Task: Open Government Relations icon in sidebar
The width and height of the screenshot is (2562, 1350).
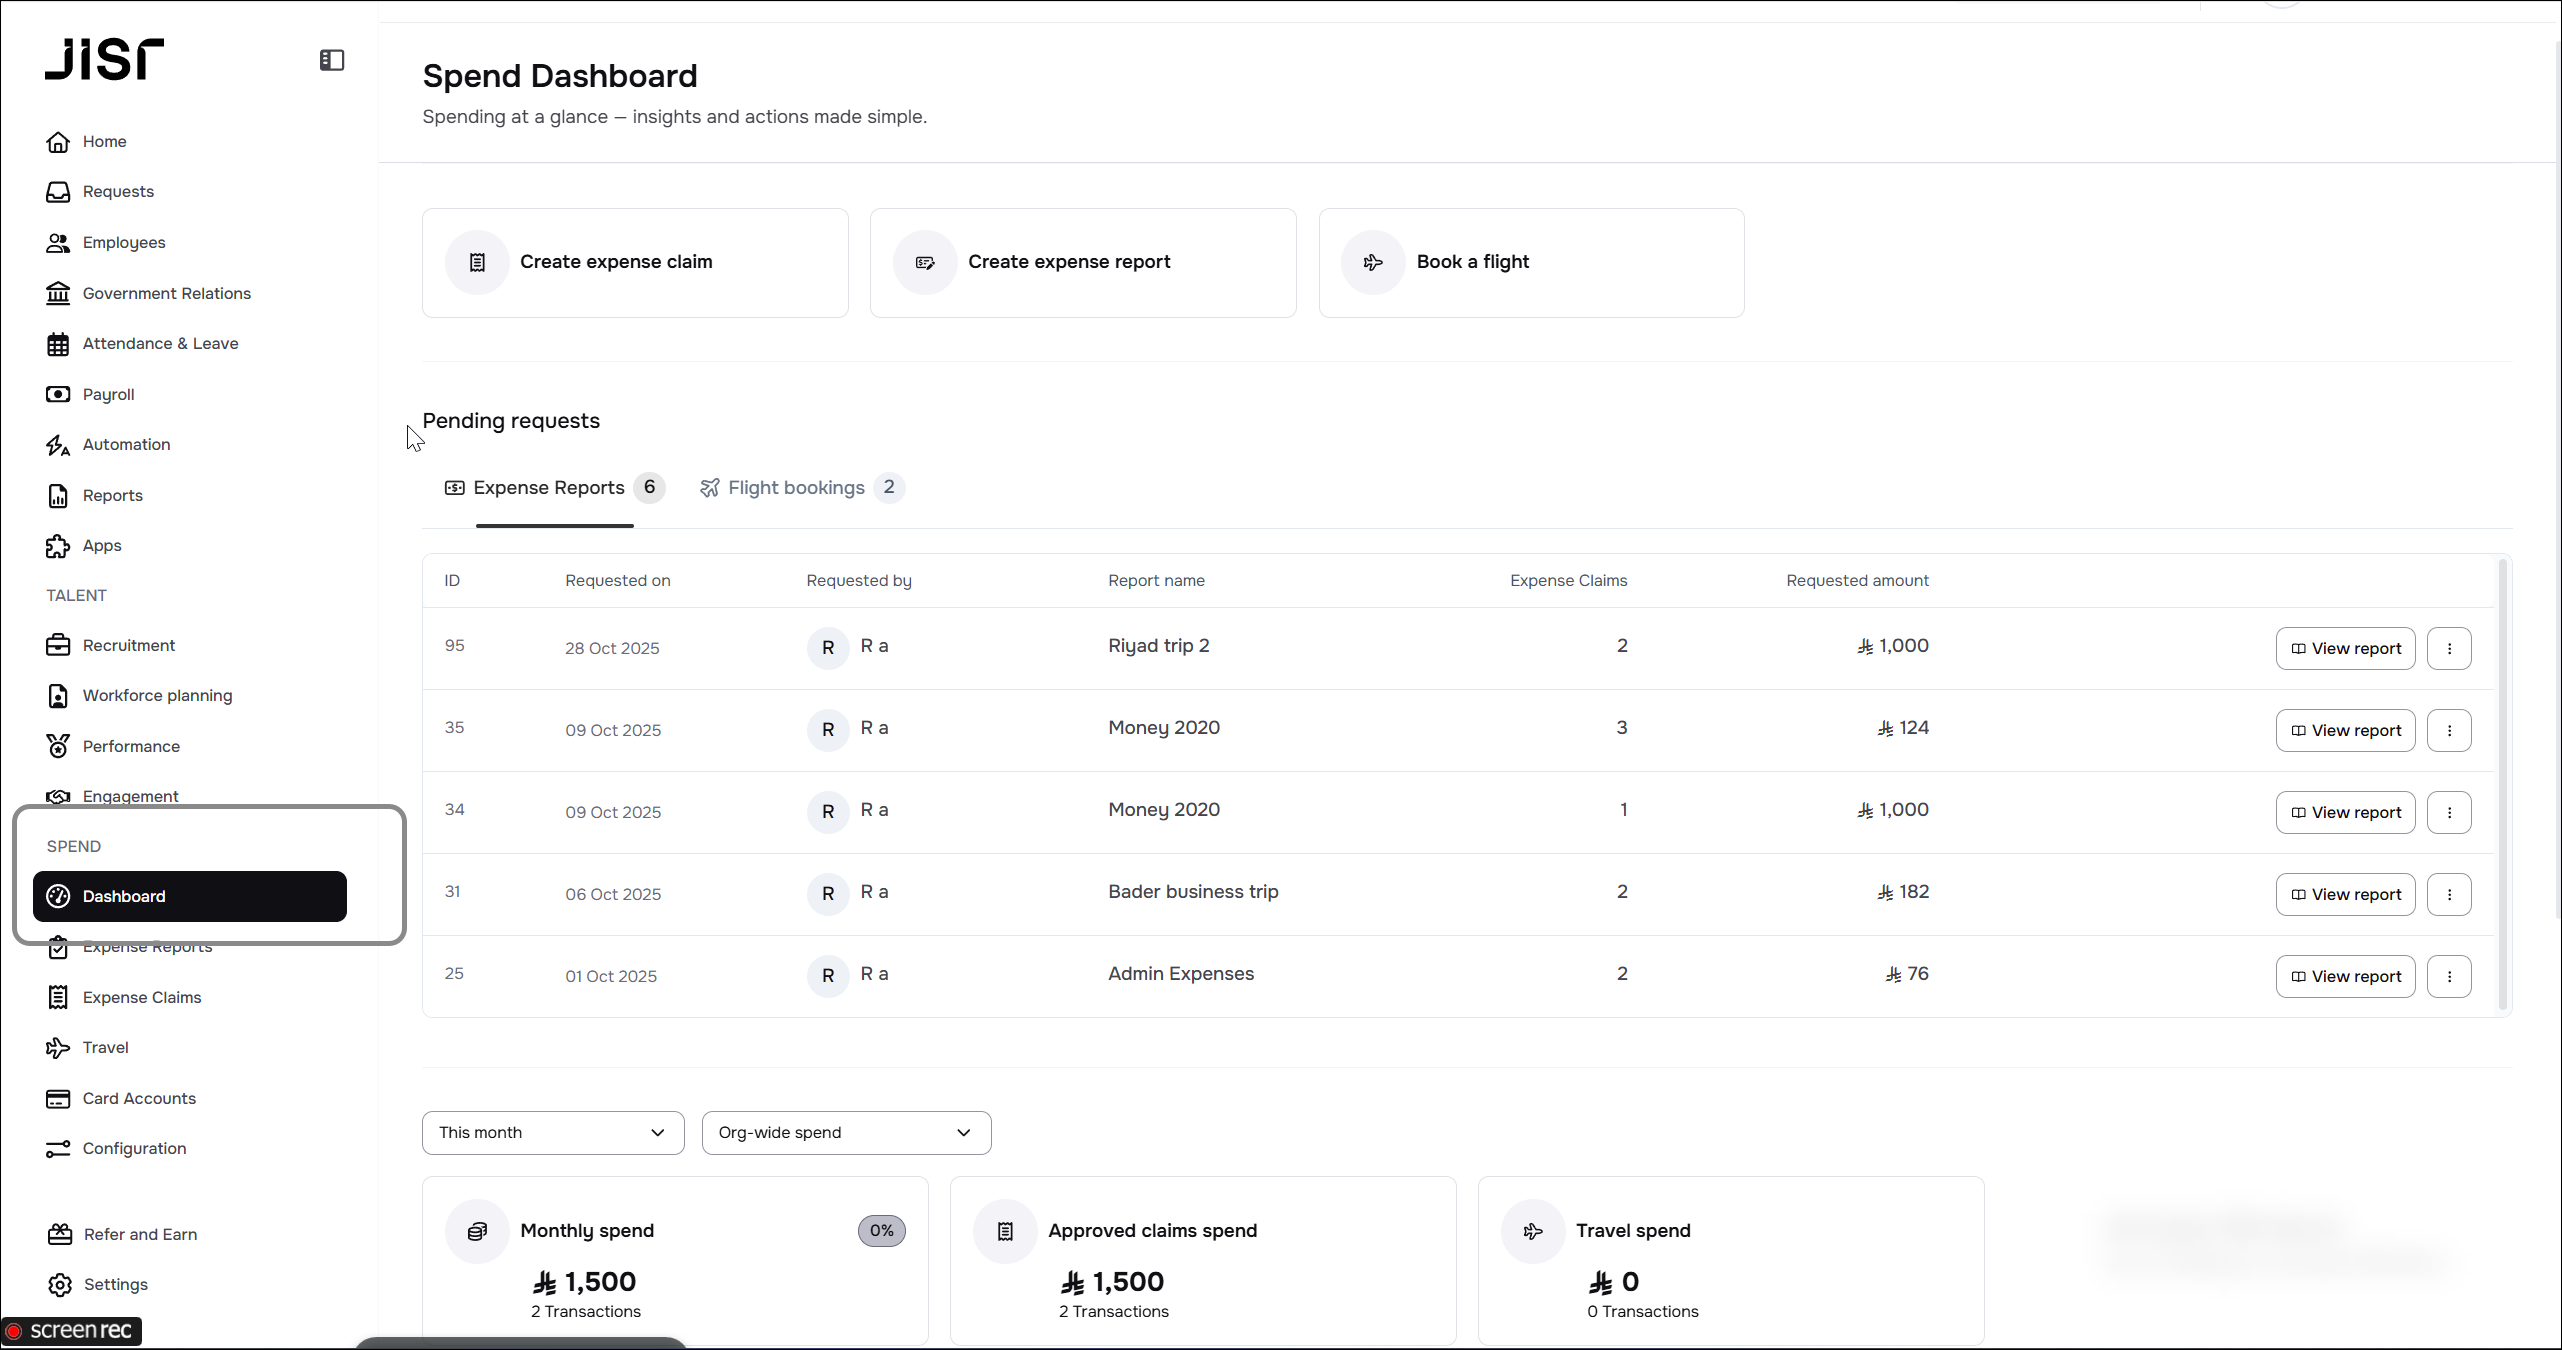Action: click(58, 293)
